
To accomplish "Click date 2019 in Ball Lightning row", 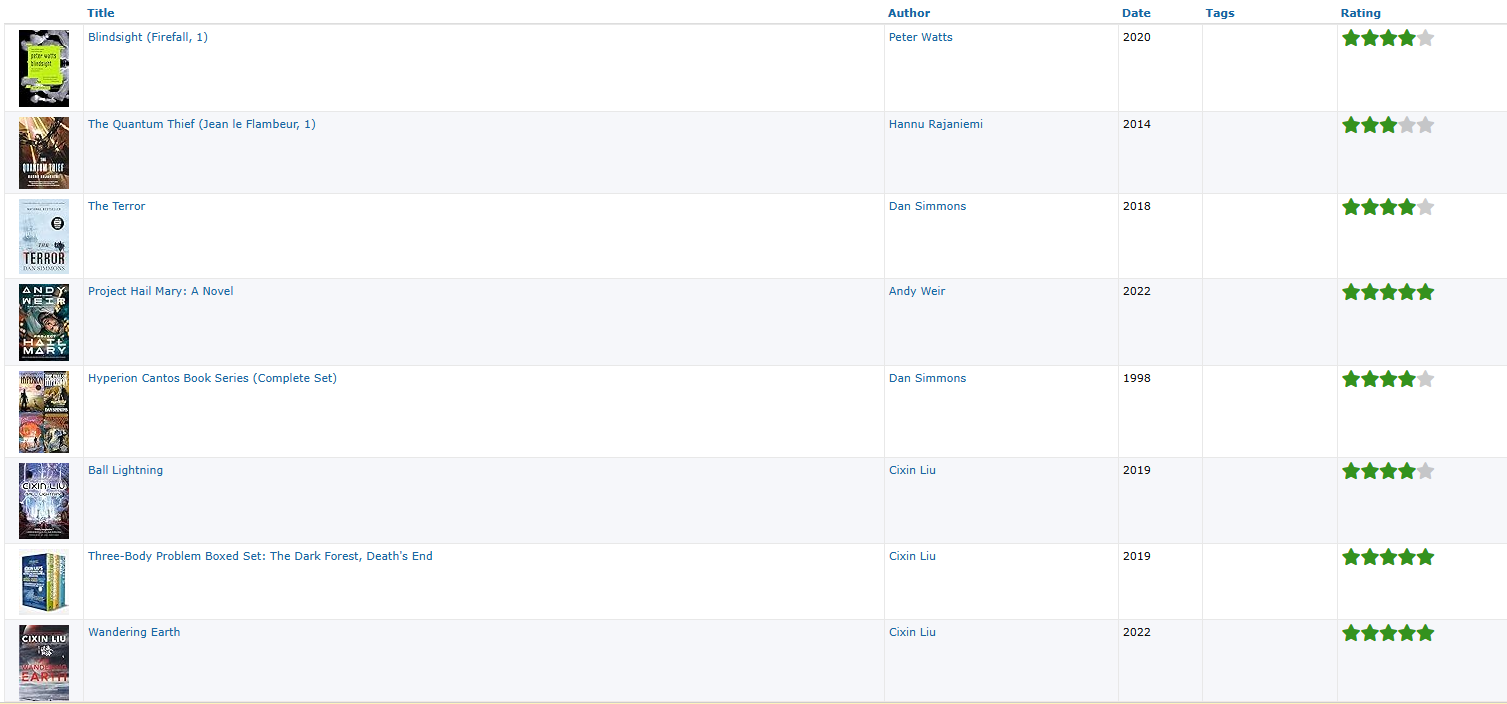I will pyautogui.click(x=1137, y=470).
